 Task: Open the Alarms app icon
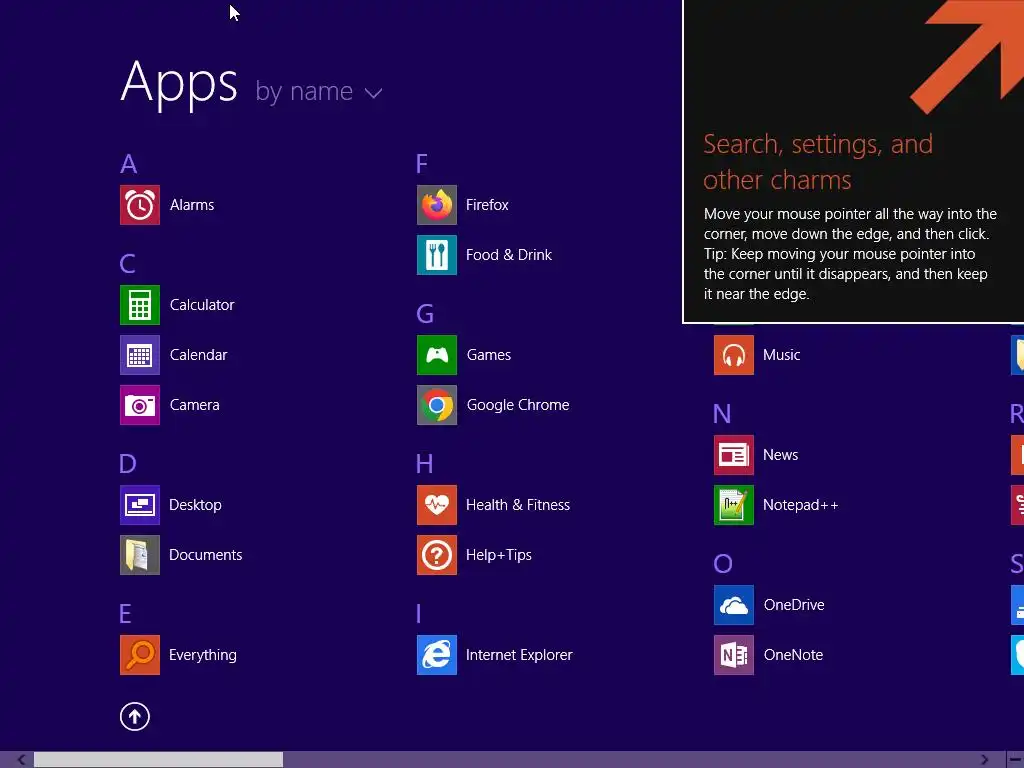140,205
